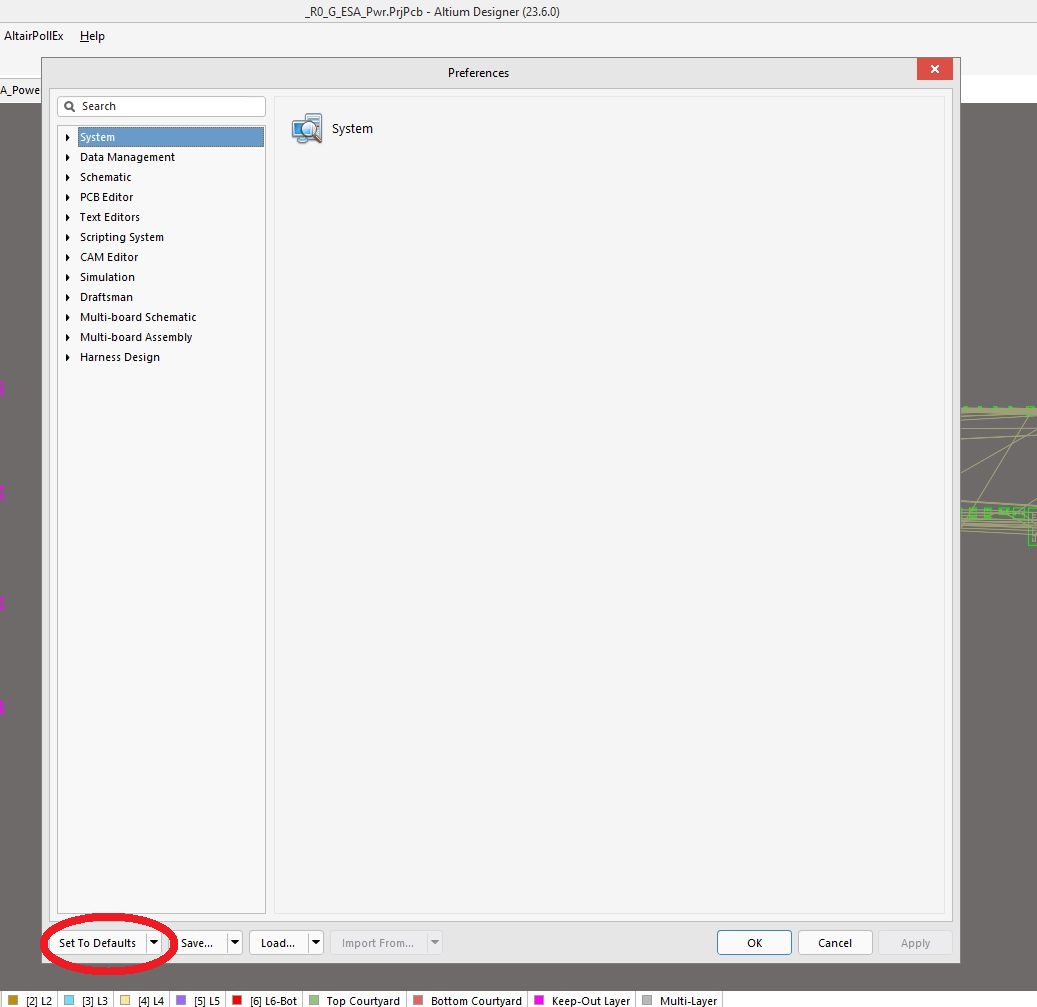Select Data Management category
The width and height of the screenshot is (1037, 1007).
pyautogui.click(x=127, y=157)
